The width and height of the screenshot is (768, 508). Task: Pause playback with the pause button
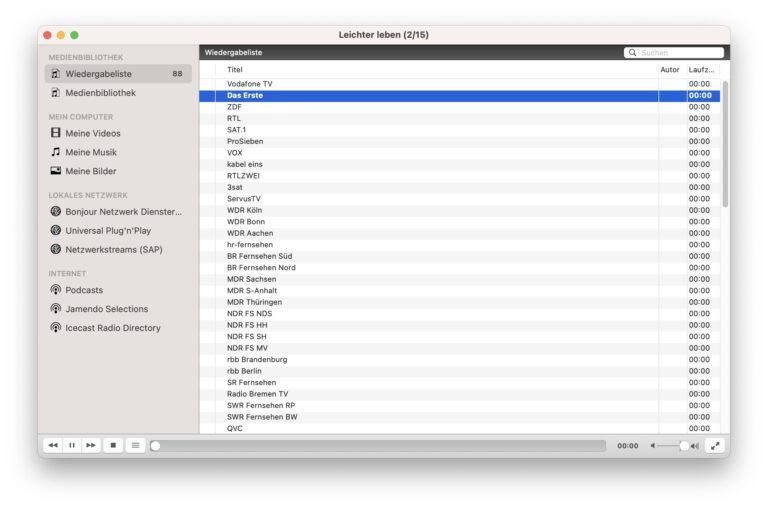(72, 445)
